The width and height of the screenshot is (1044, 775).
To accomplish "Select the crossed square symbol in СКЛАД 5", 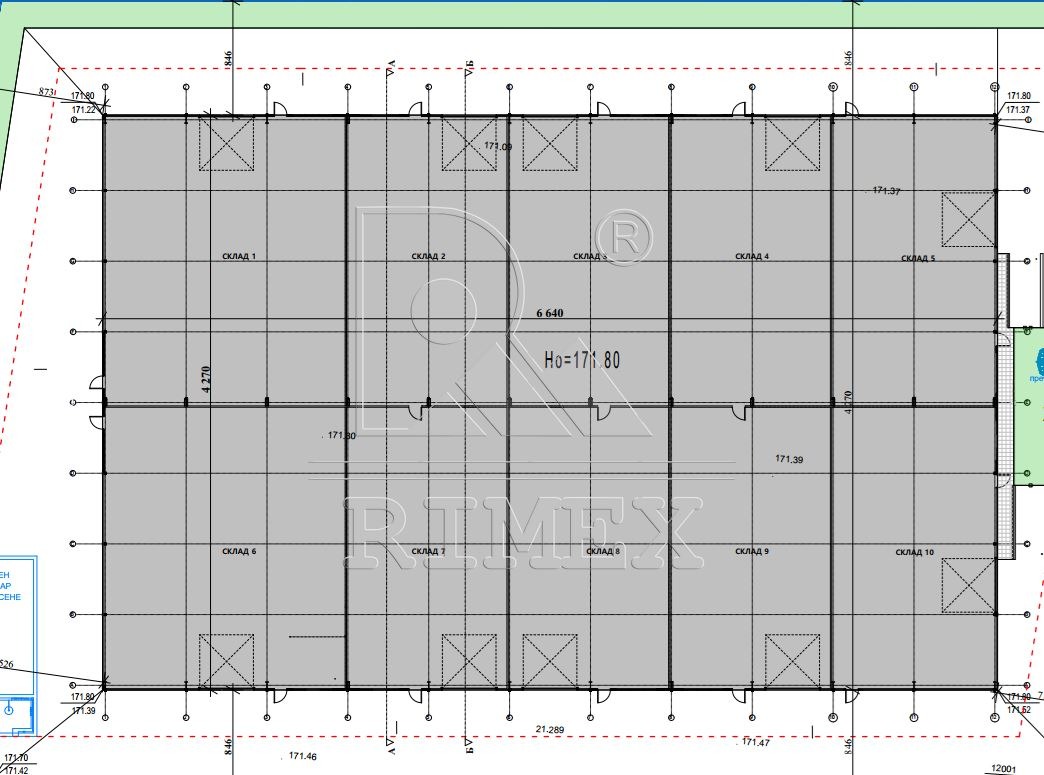I will pos(968,220).
